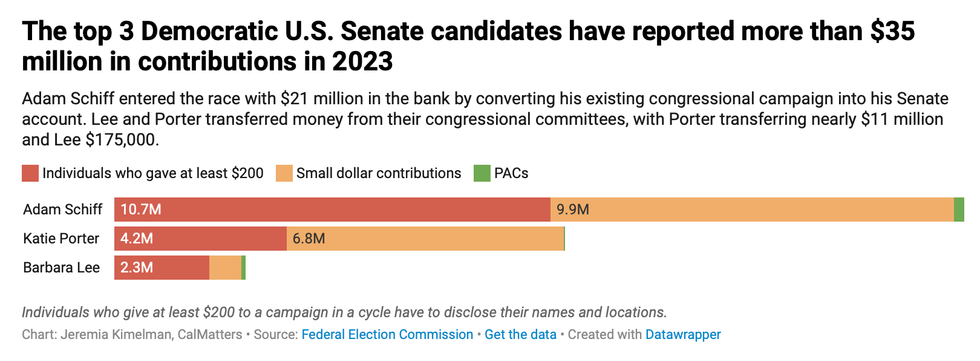Click the Barbara Lee row label
980x361 pixels.
click(61, 267)
